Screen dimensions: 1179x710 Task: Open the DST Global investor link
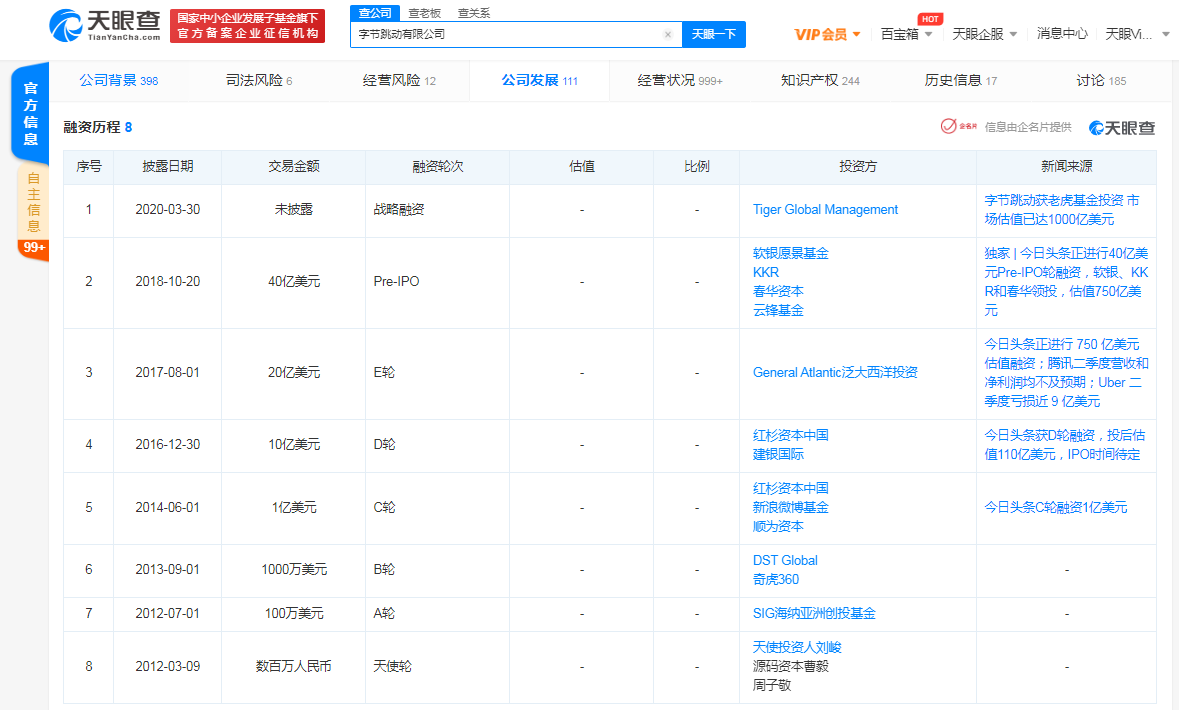(785, 560)
